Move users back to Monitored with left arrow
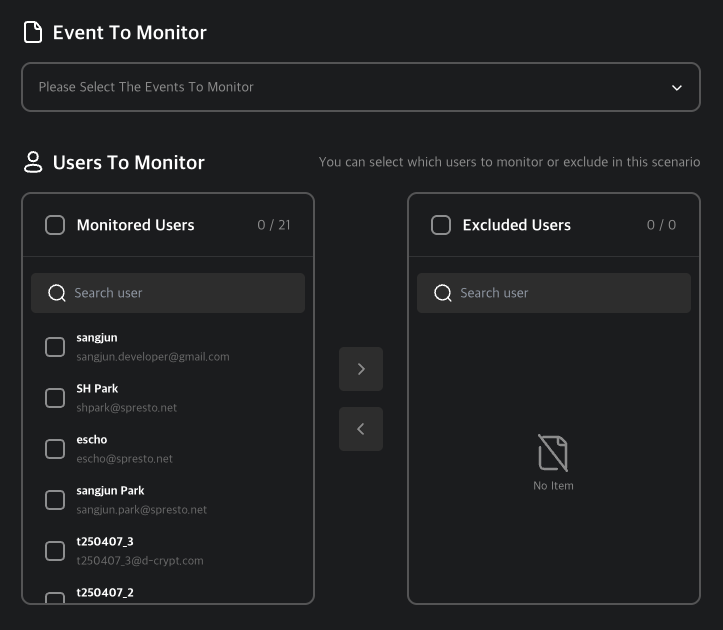The height and width of the screenshot is (630, 723). [x=361, y=429]
